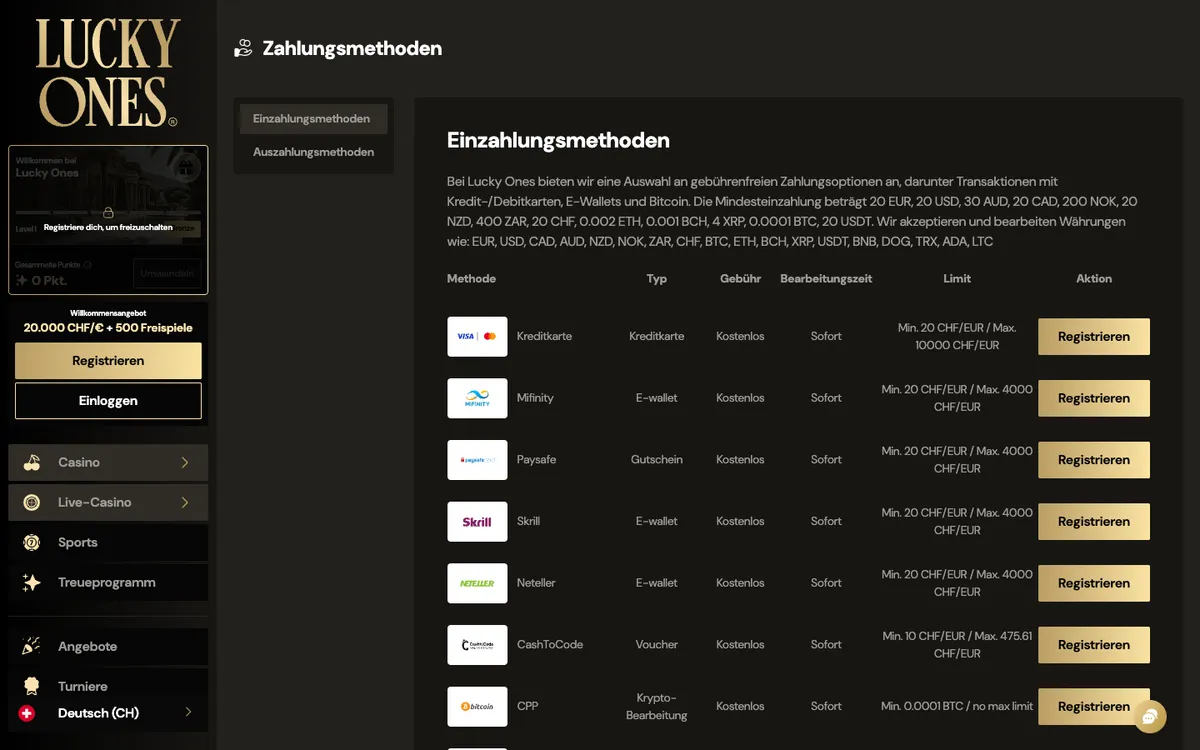Click Registrieren in the Kreditkarte row

coord(1094,337)
